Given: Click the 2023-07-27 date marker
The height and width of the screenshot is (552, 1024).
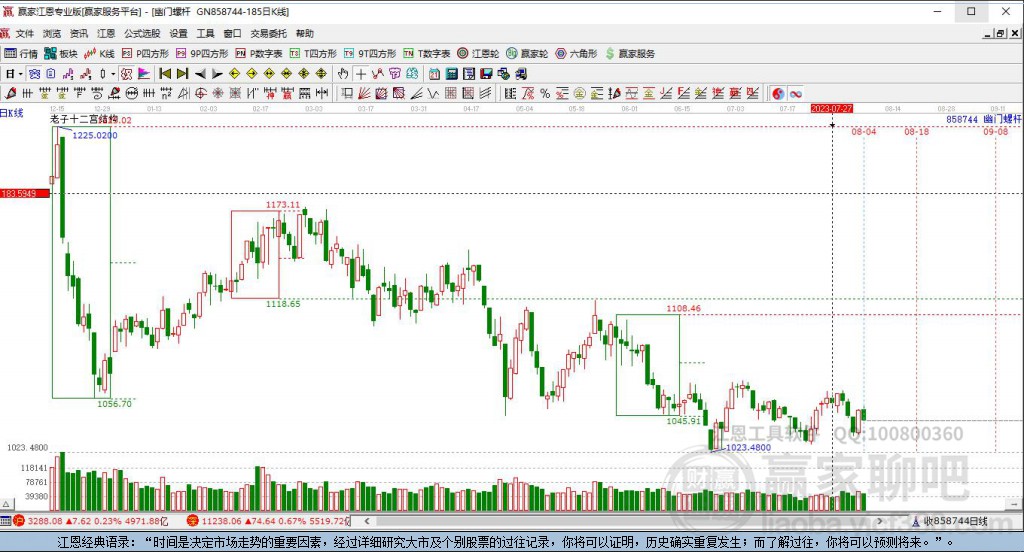Looking at the screenshot, I should click(x=831, y=108).
